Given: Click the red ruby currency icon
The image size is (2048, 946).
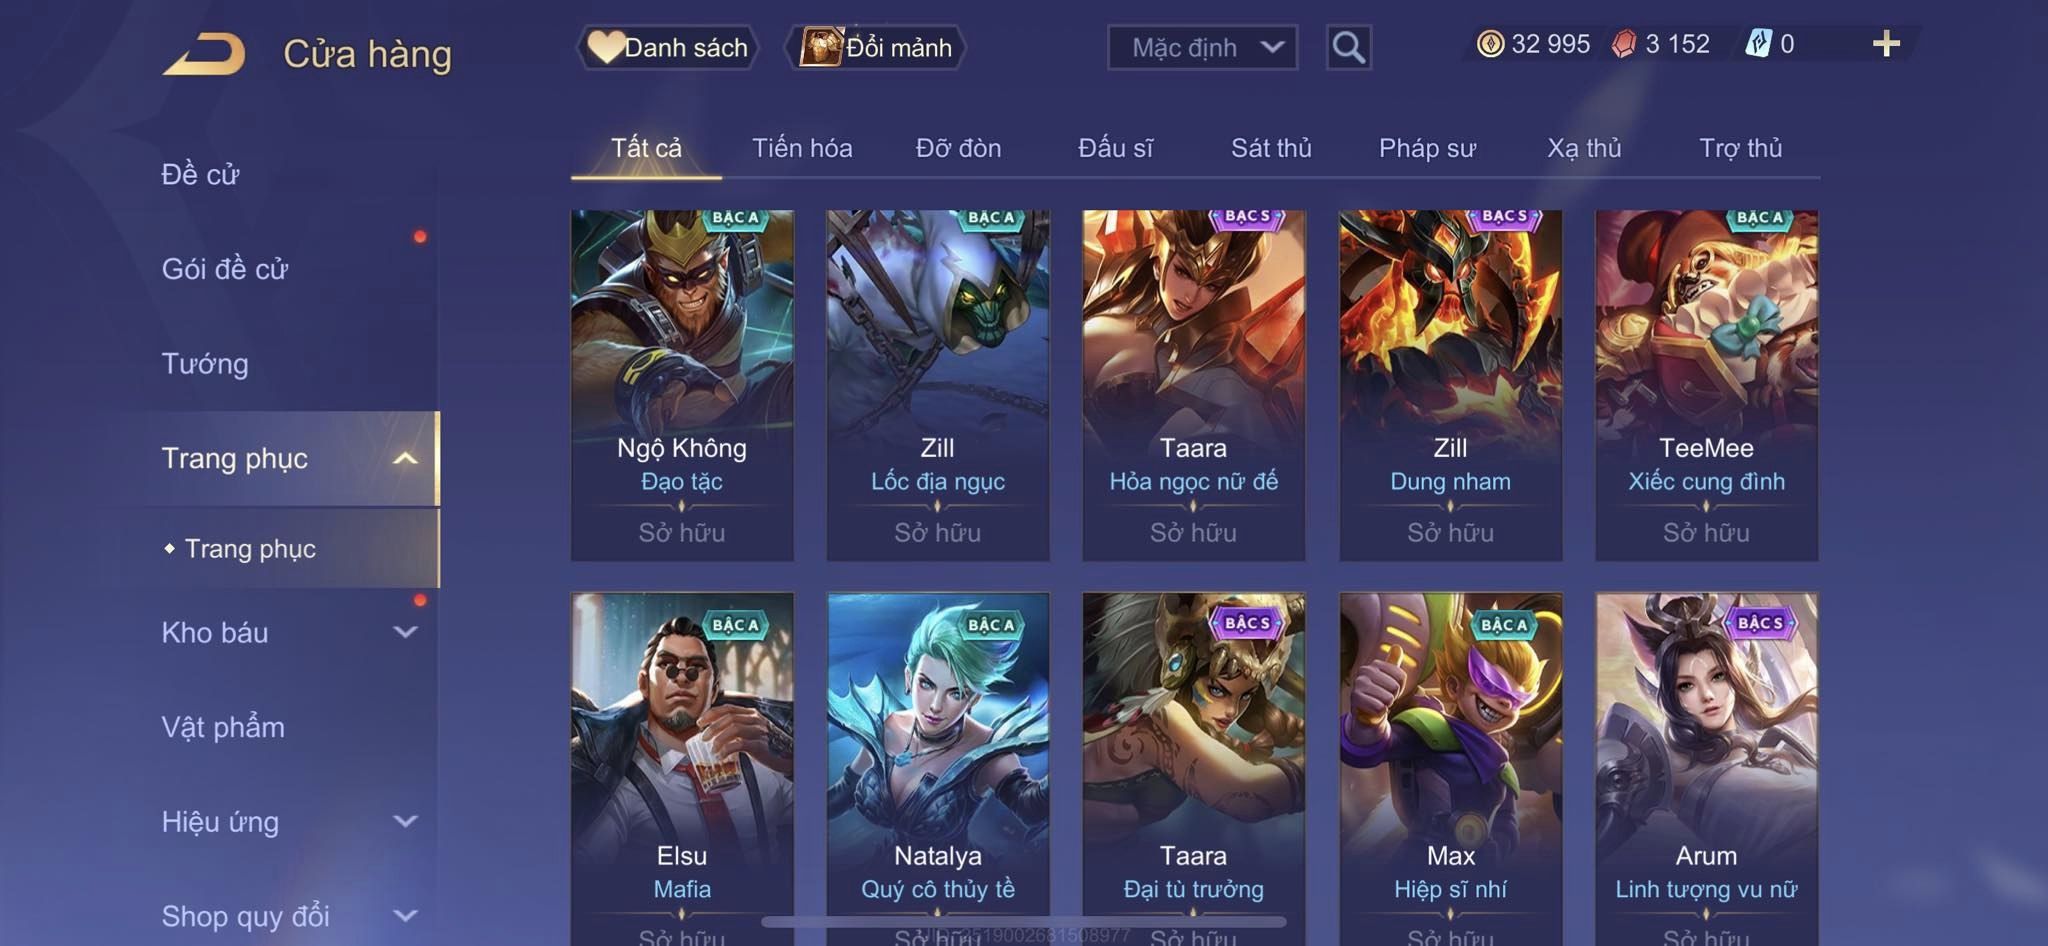Looking at the screenshot, I should (x=1624, y=44).
